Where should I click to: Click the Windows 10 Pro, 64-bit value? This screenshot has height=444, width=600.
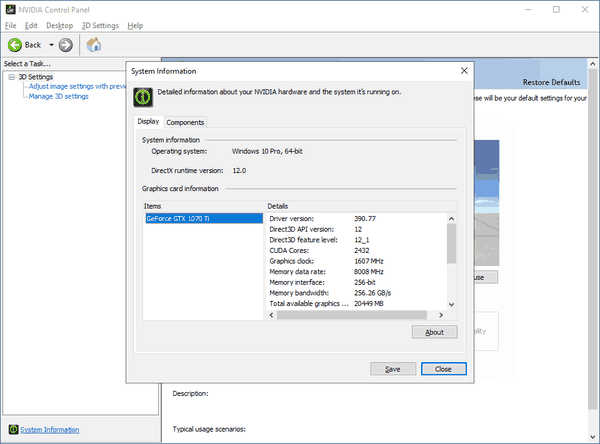267,151
